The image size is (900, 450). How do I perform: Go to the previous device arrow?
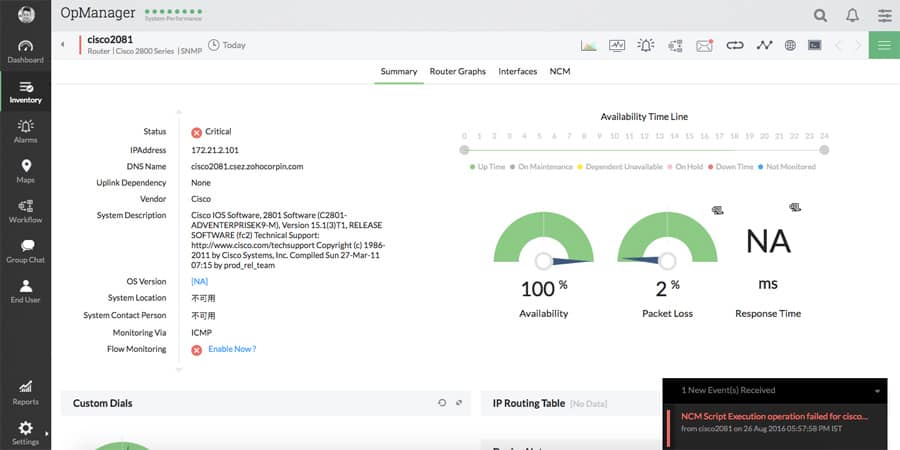point(838,45)
